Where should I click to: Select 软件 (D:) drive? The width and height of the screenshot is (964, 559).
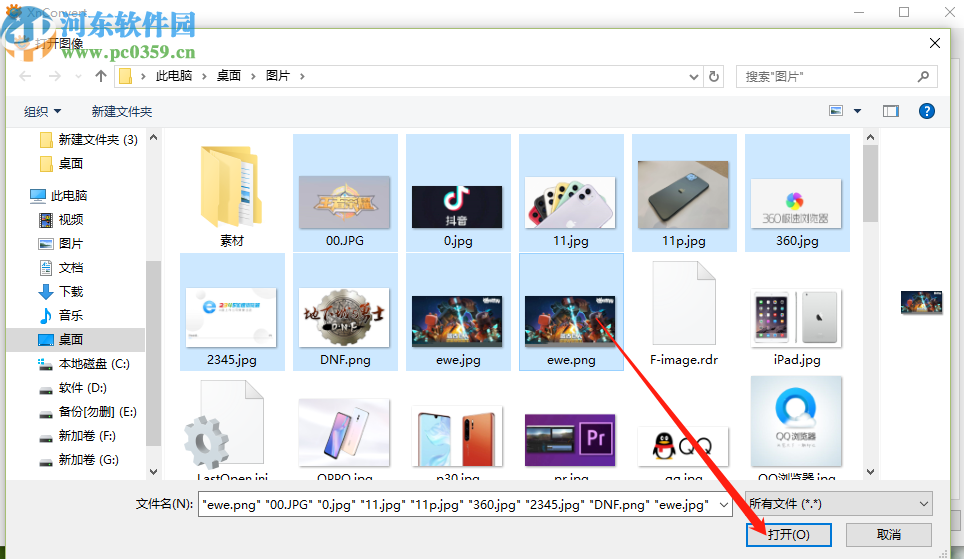pos(73,388)
